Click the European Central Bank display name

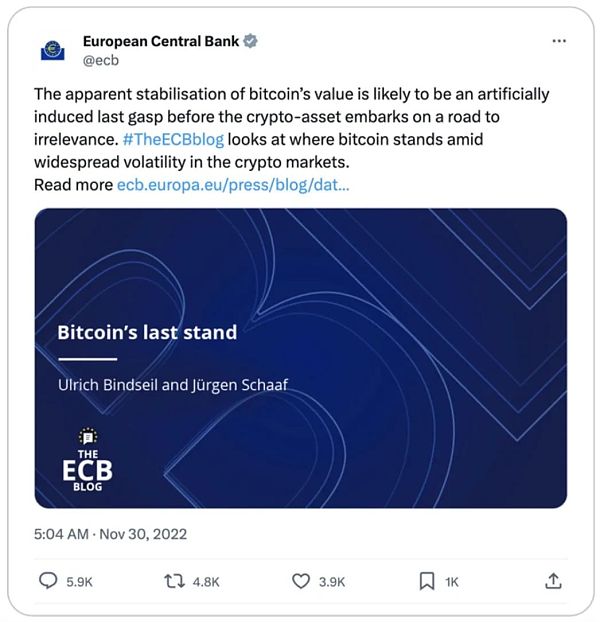click(162, 41)
